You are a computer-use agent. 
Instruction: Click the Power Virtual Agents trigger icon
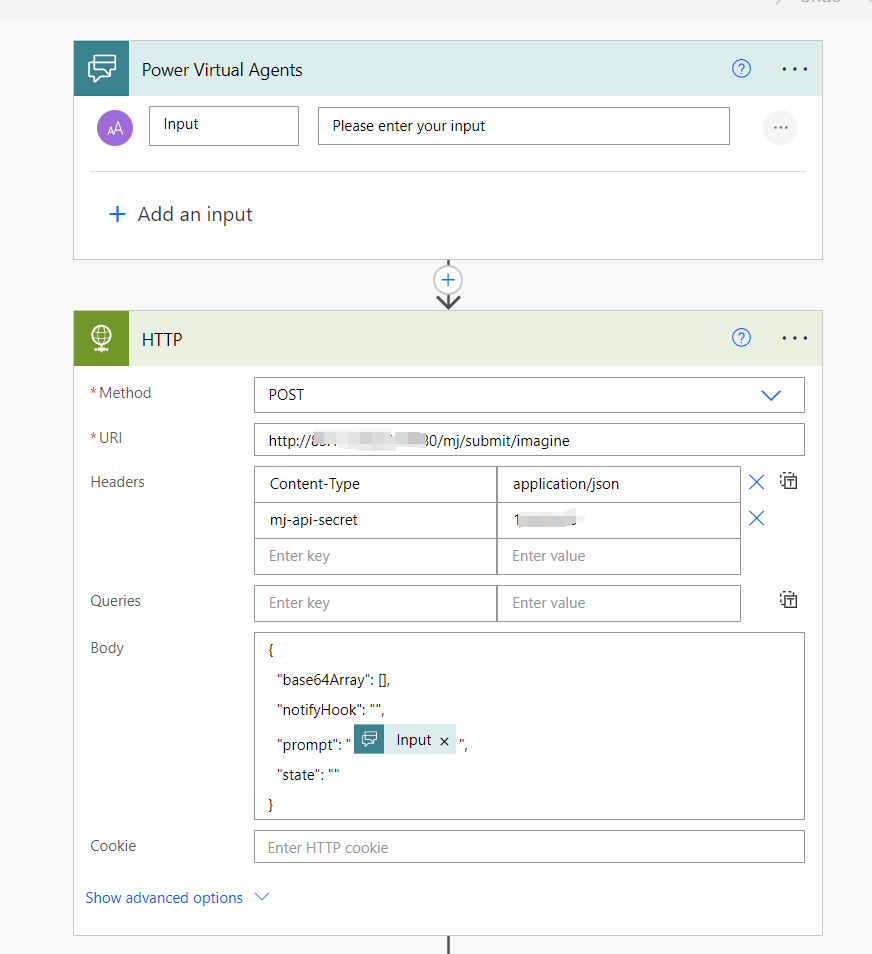[102, 68]
